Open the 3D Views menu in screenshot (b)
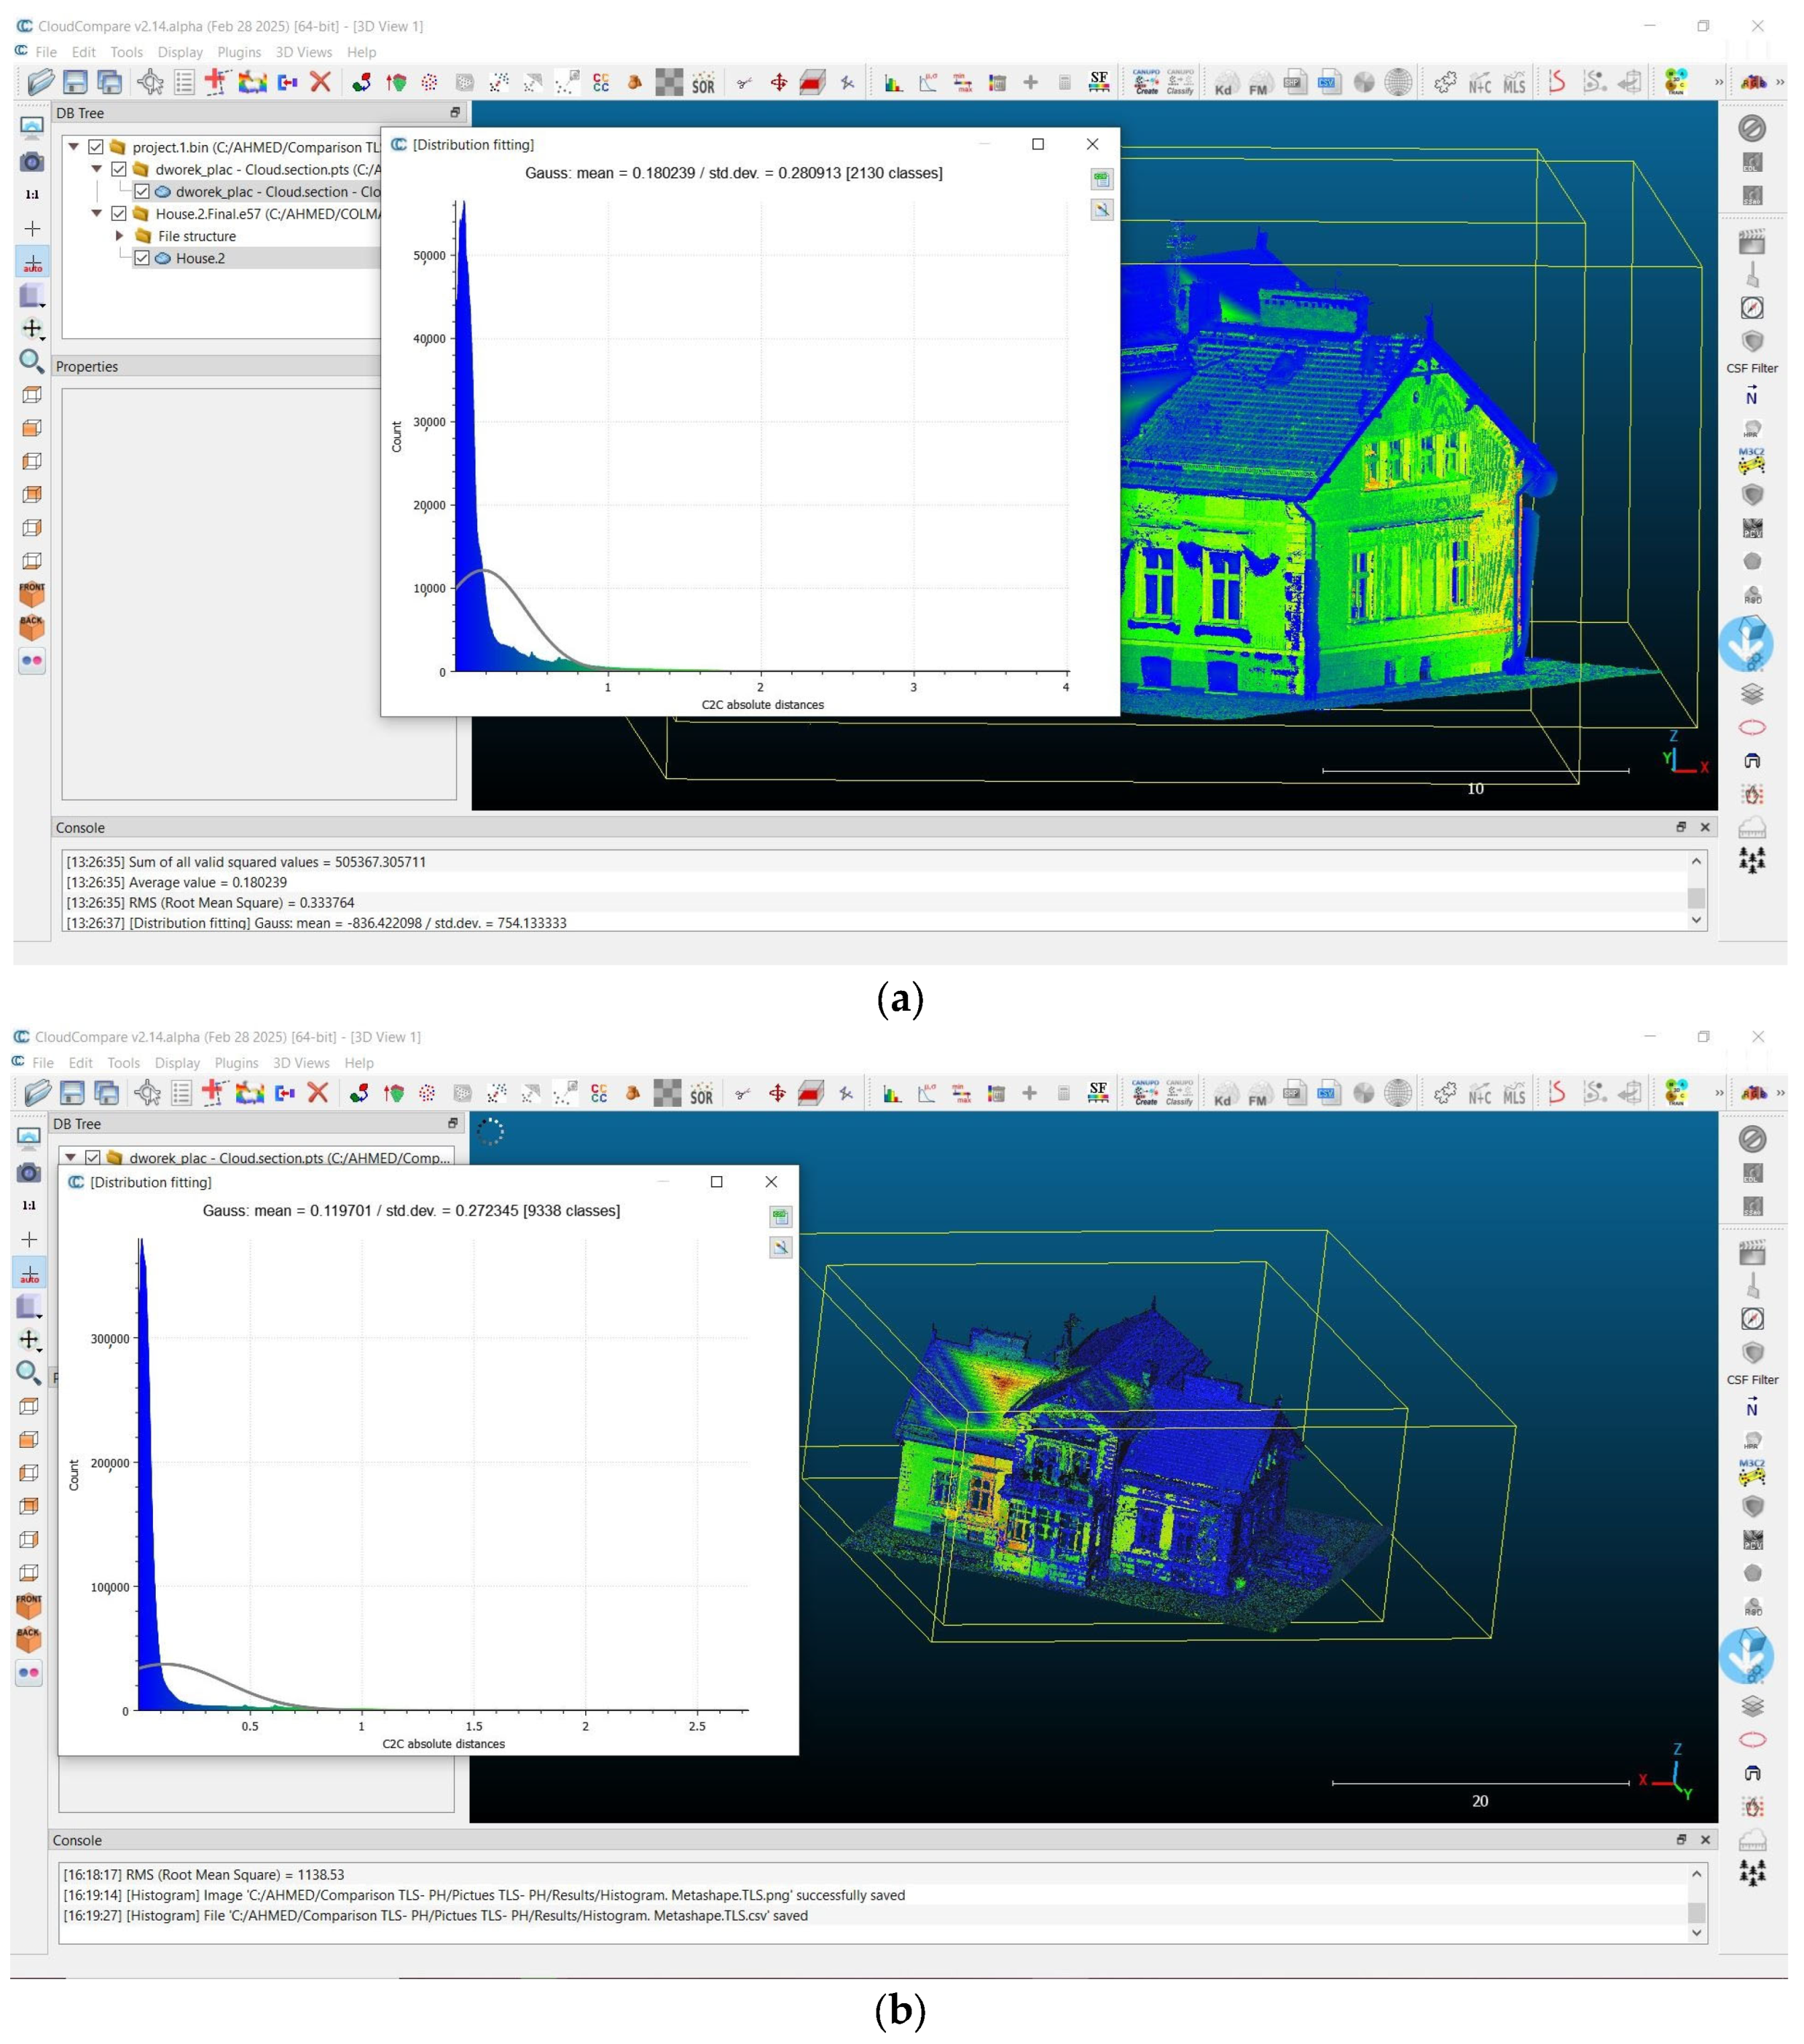This screenshot has height=2044, width=1804. tap(301, 1063)
